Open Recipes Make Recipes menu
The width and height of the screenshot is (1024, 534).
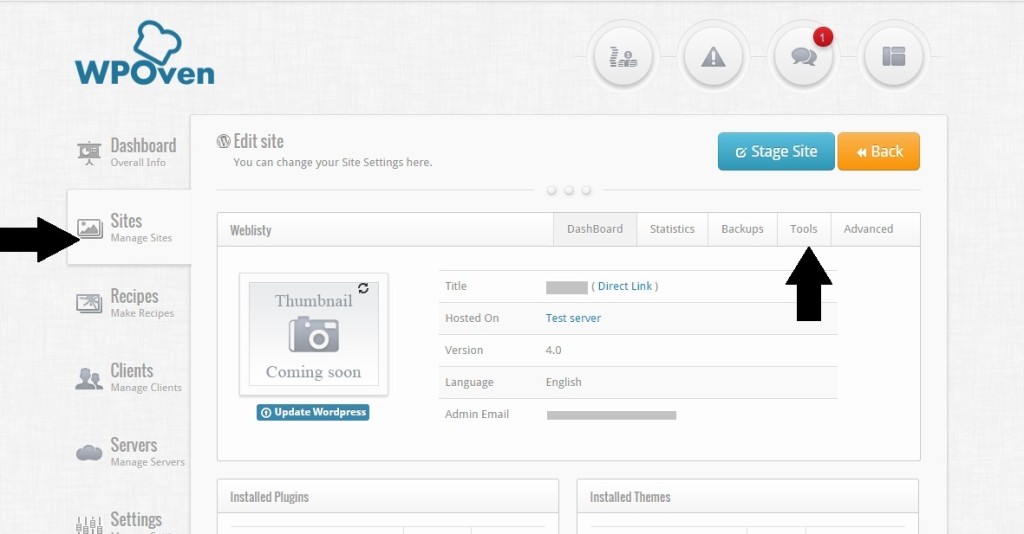click(128, 303)
